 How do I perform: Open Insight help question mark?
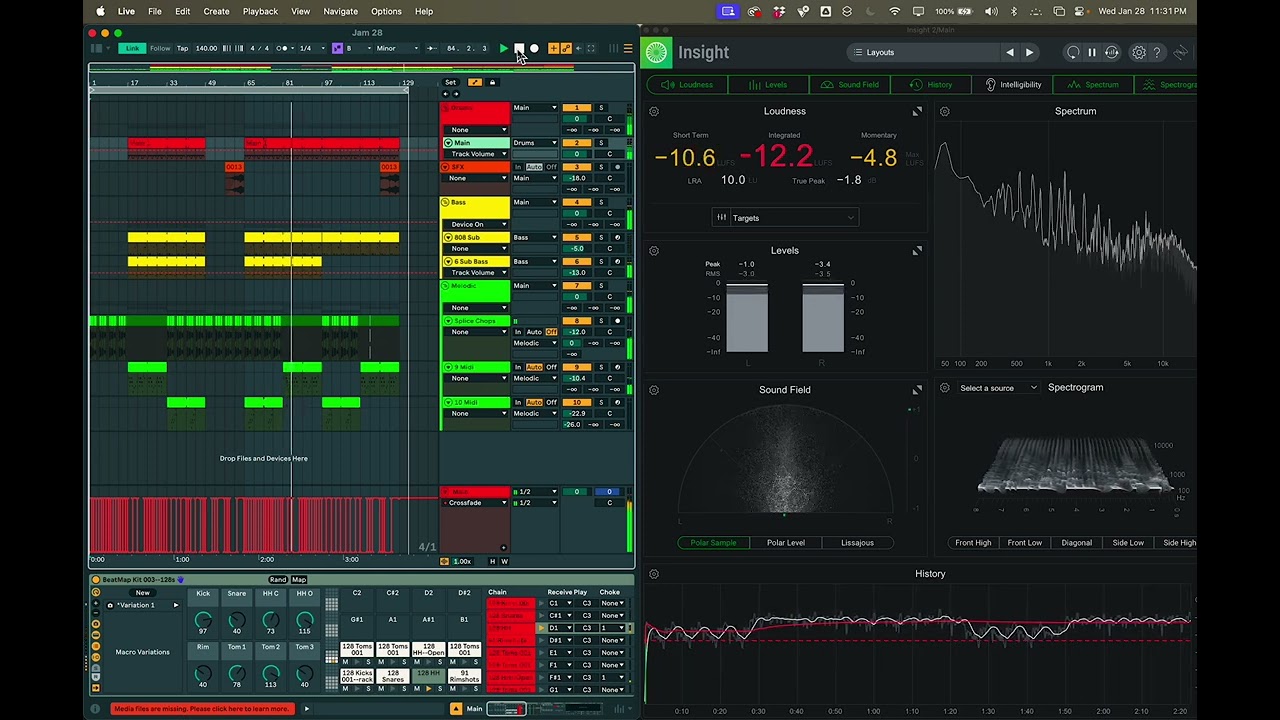tap(1157, 52)
